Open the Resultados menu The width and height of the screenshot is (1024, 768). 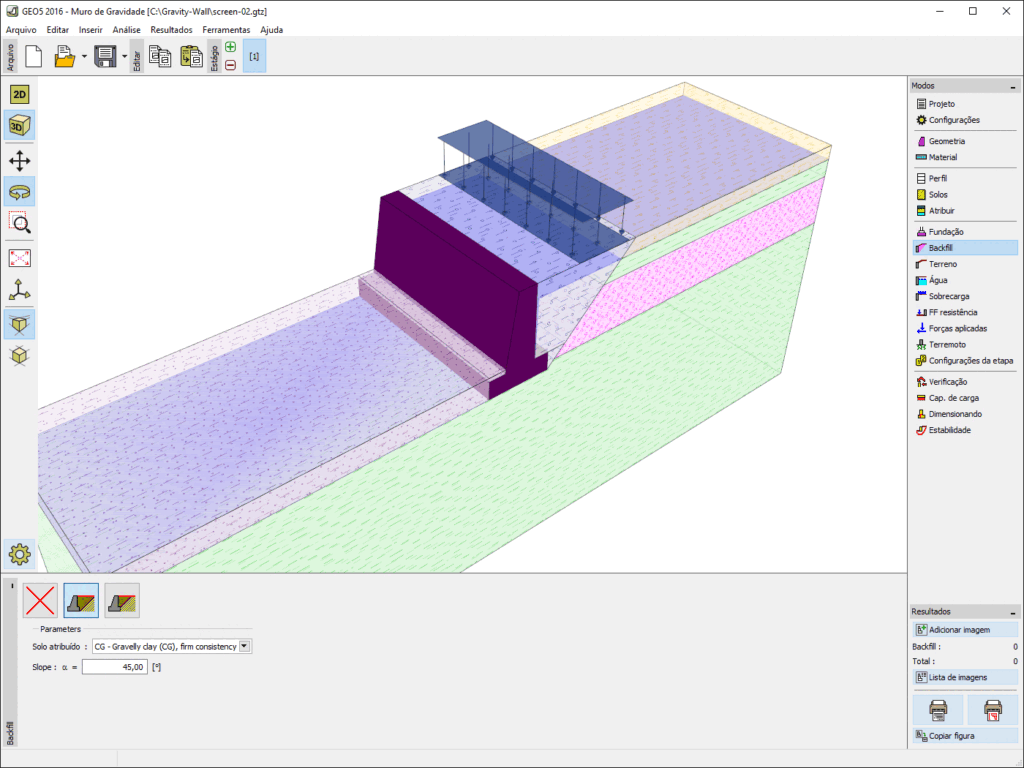pyautogui.click(x=171, y=30)
